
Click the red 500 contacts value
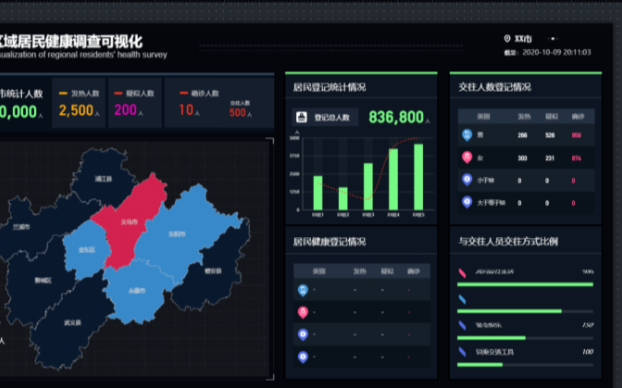(x=238, y=113)
